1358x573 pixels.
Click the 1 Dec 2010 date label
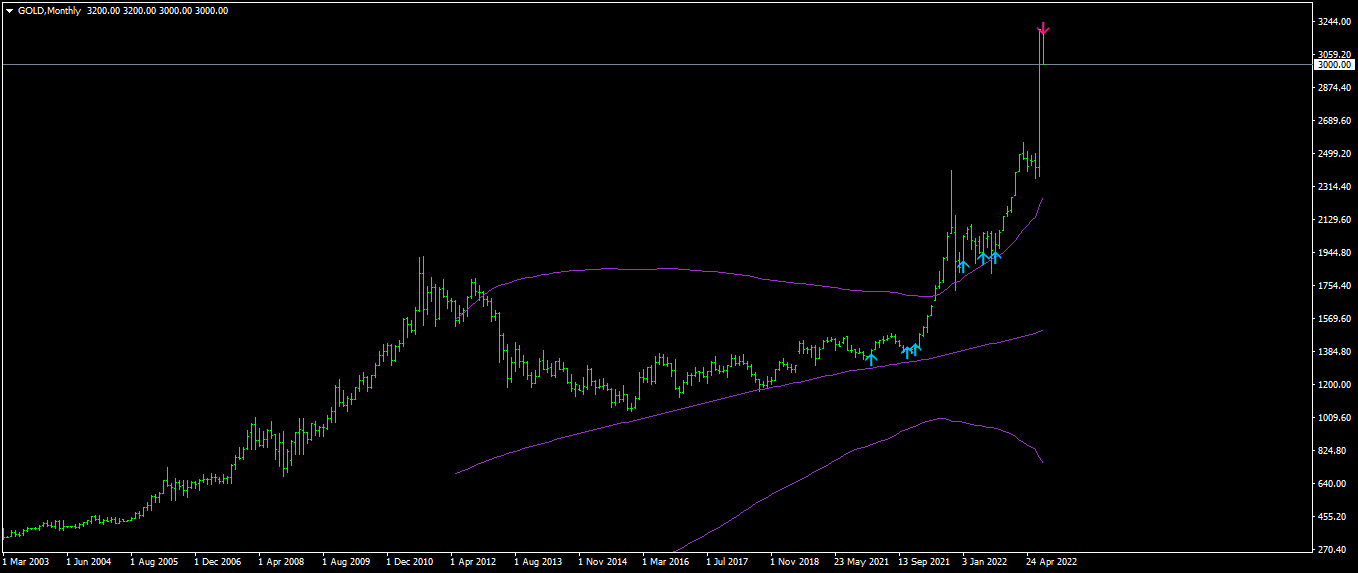coord(412,562)
